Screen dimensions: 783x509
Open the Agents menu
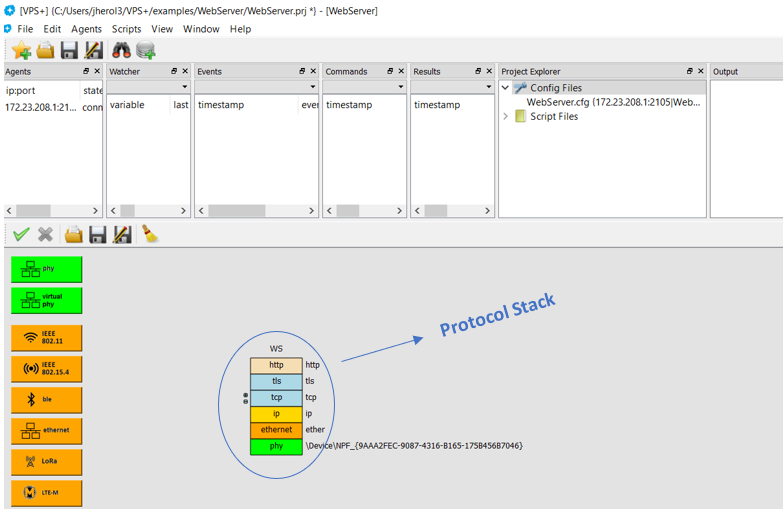[86, 29]
